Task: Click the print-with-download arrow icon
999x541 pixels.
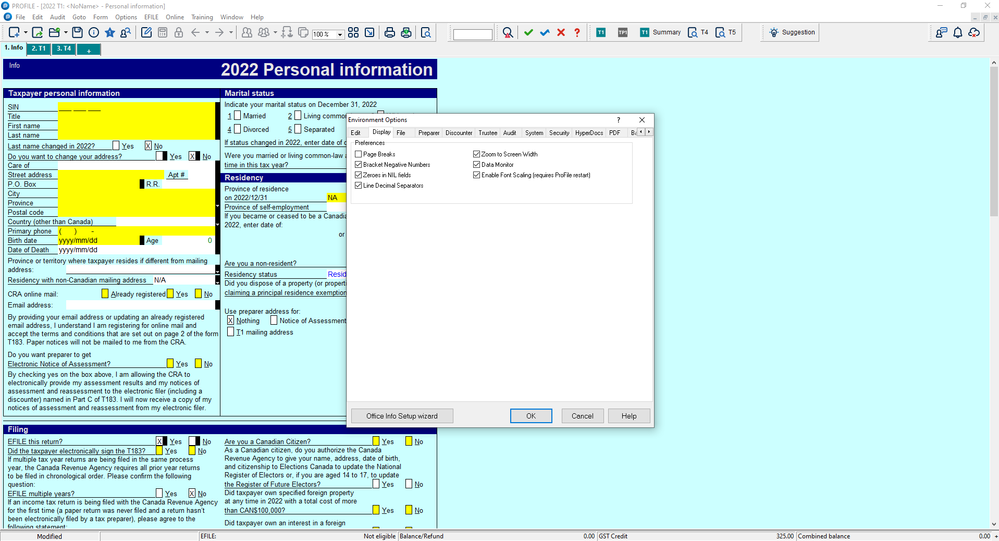Action: 406,32
